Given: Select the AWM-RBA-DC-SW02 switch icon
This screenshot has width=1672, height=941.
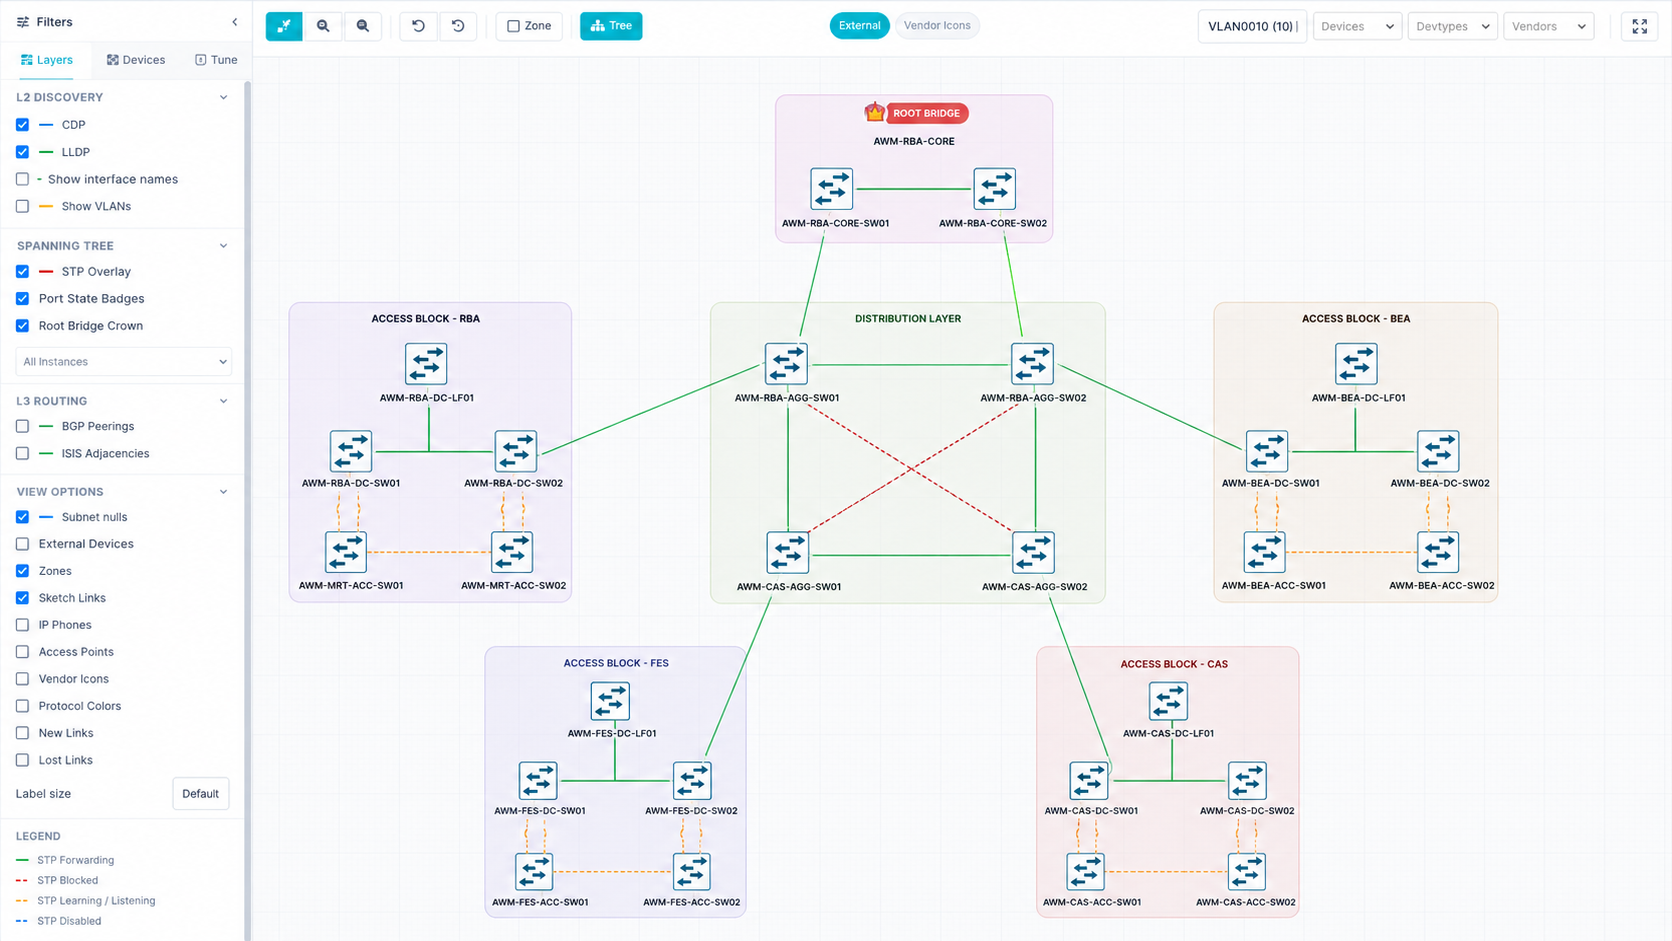Looking at the screenshot, I should (x=516, y=451).
